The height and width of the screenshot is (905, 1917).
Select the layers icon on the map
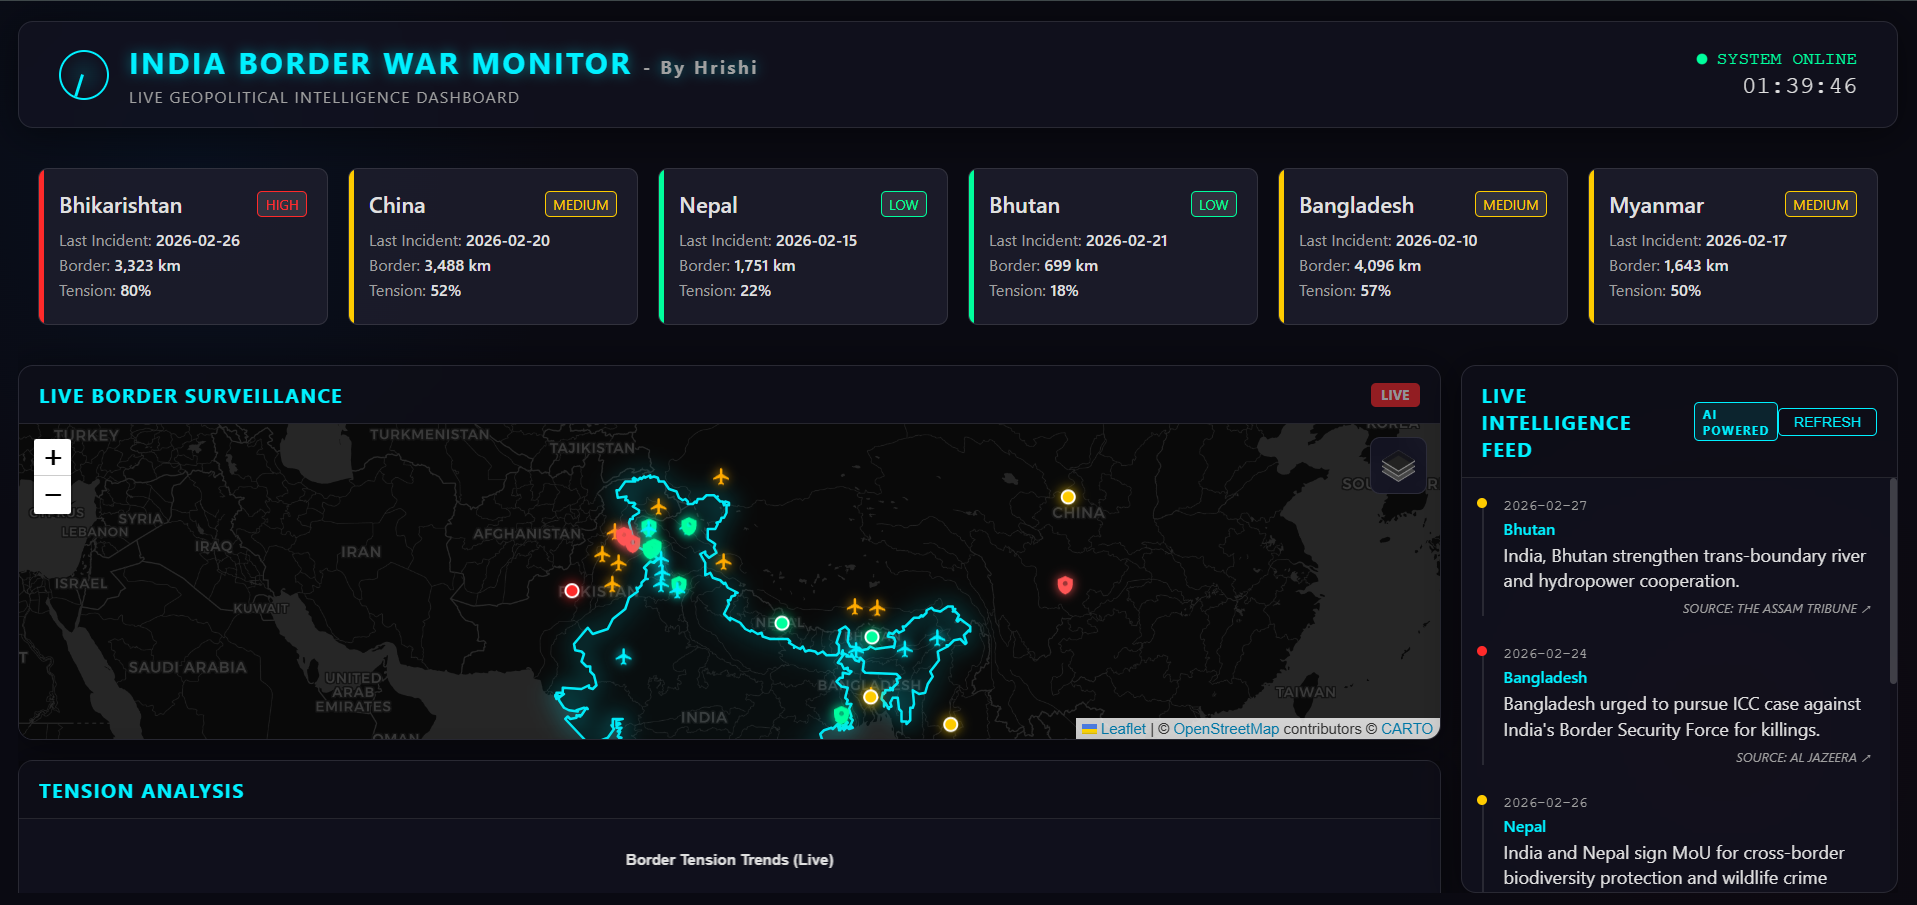[1398, 465]
